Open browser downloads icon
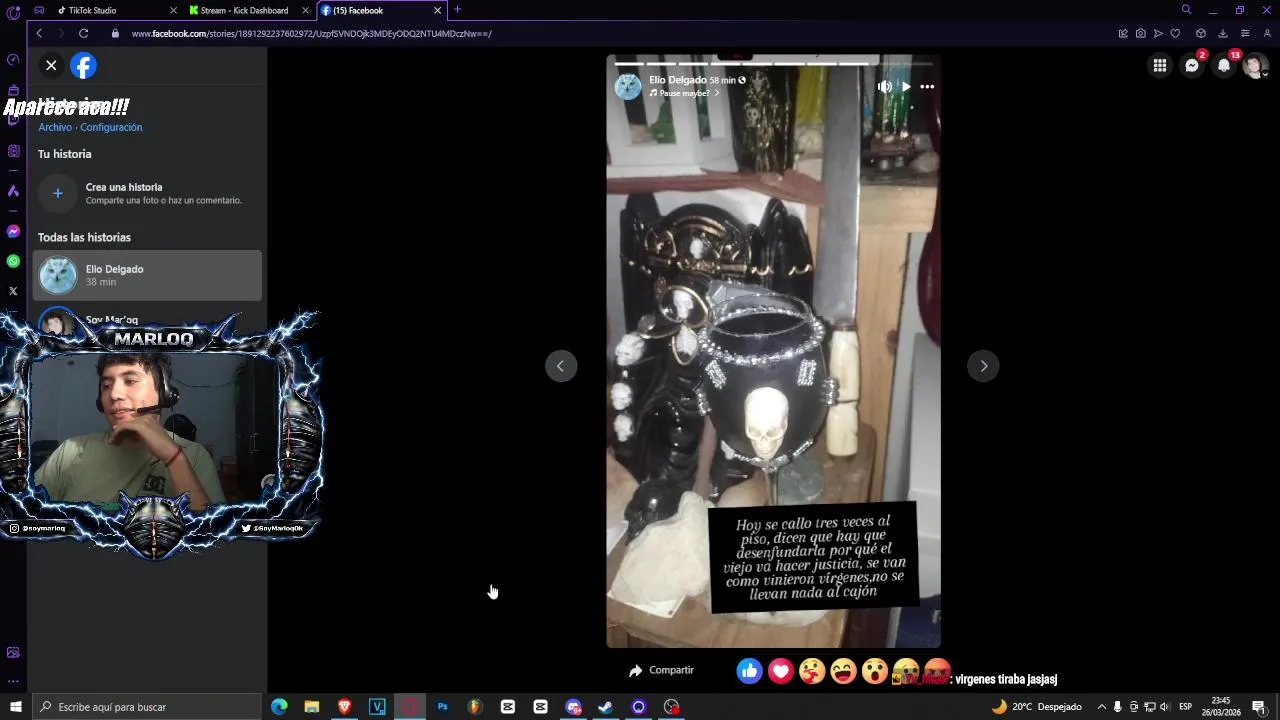 click(x=1222, y=33)
